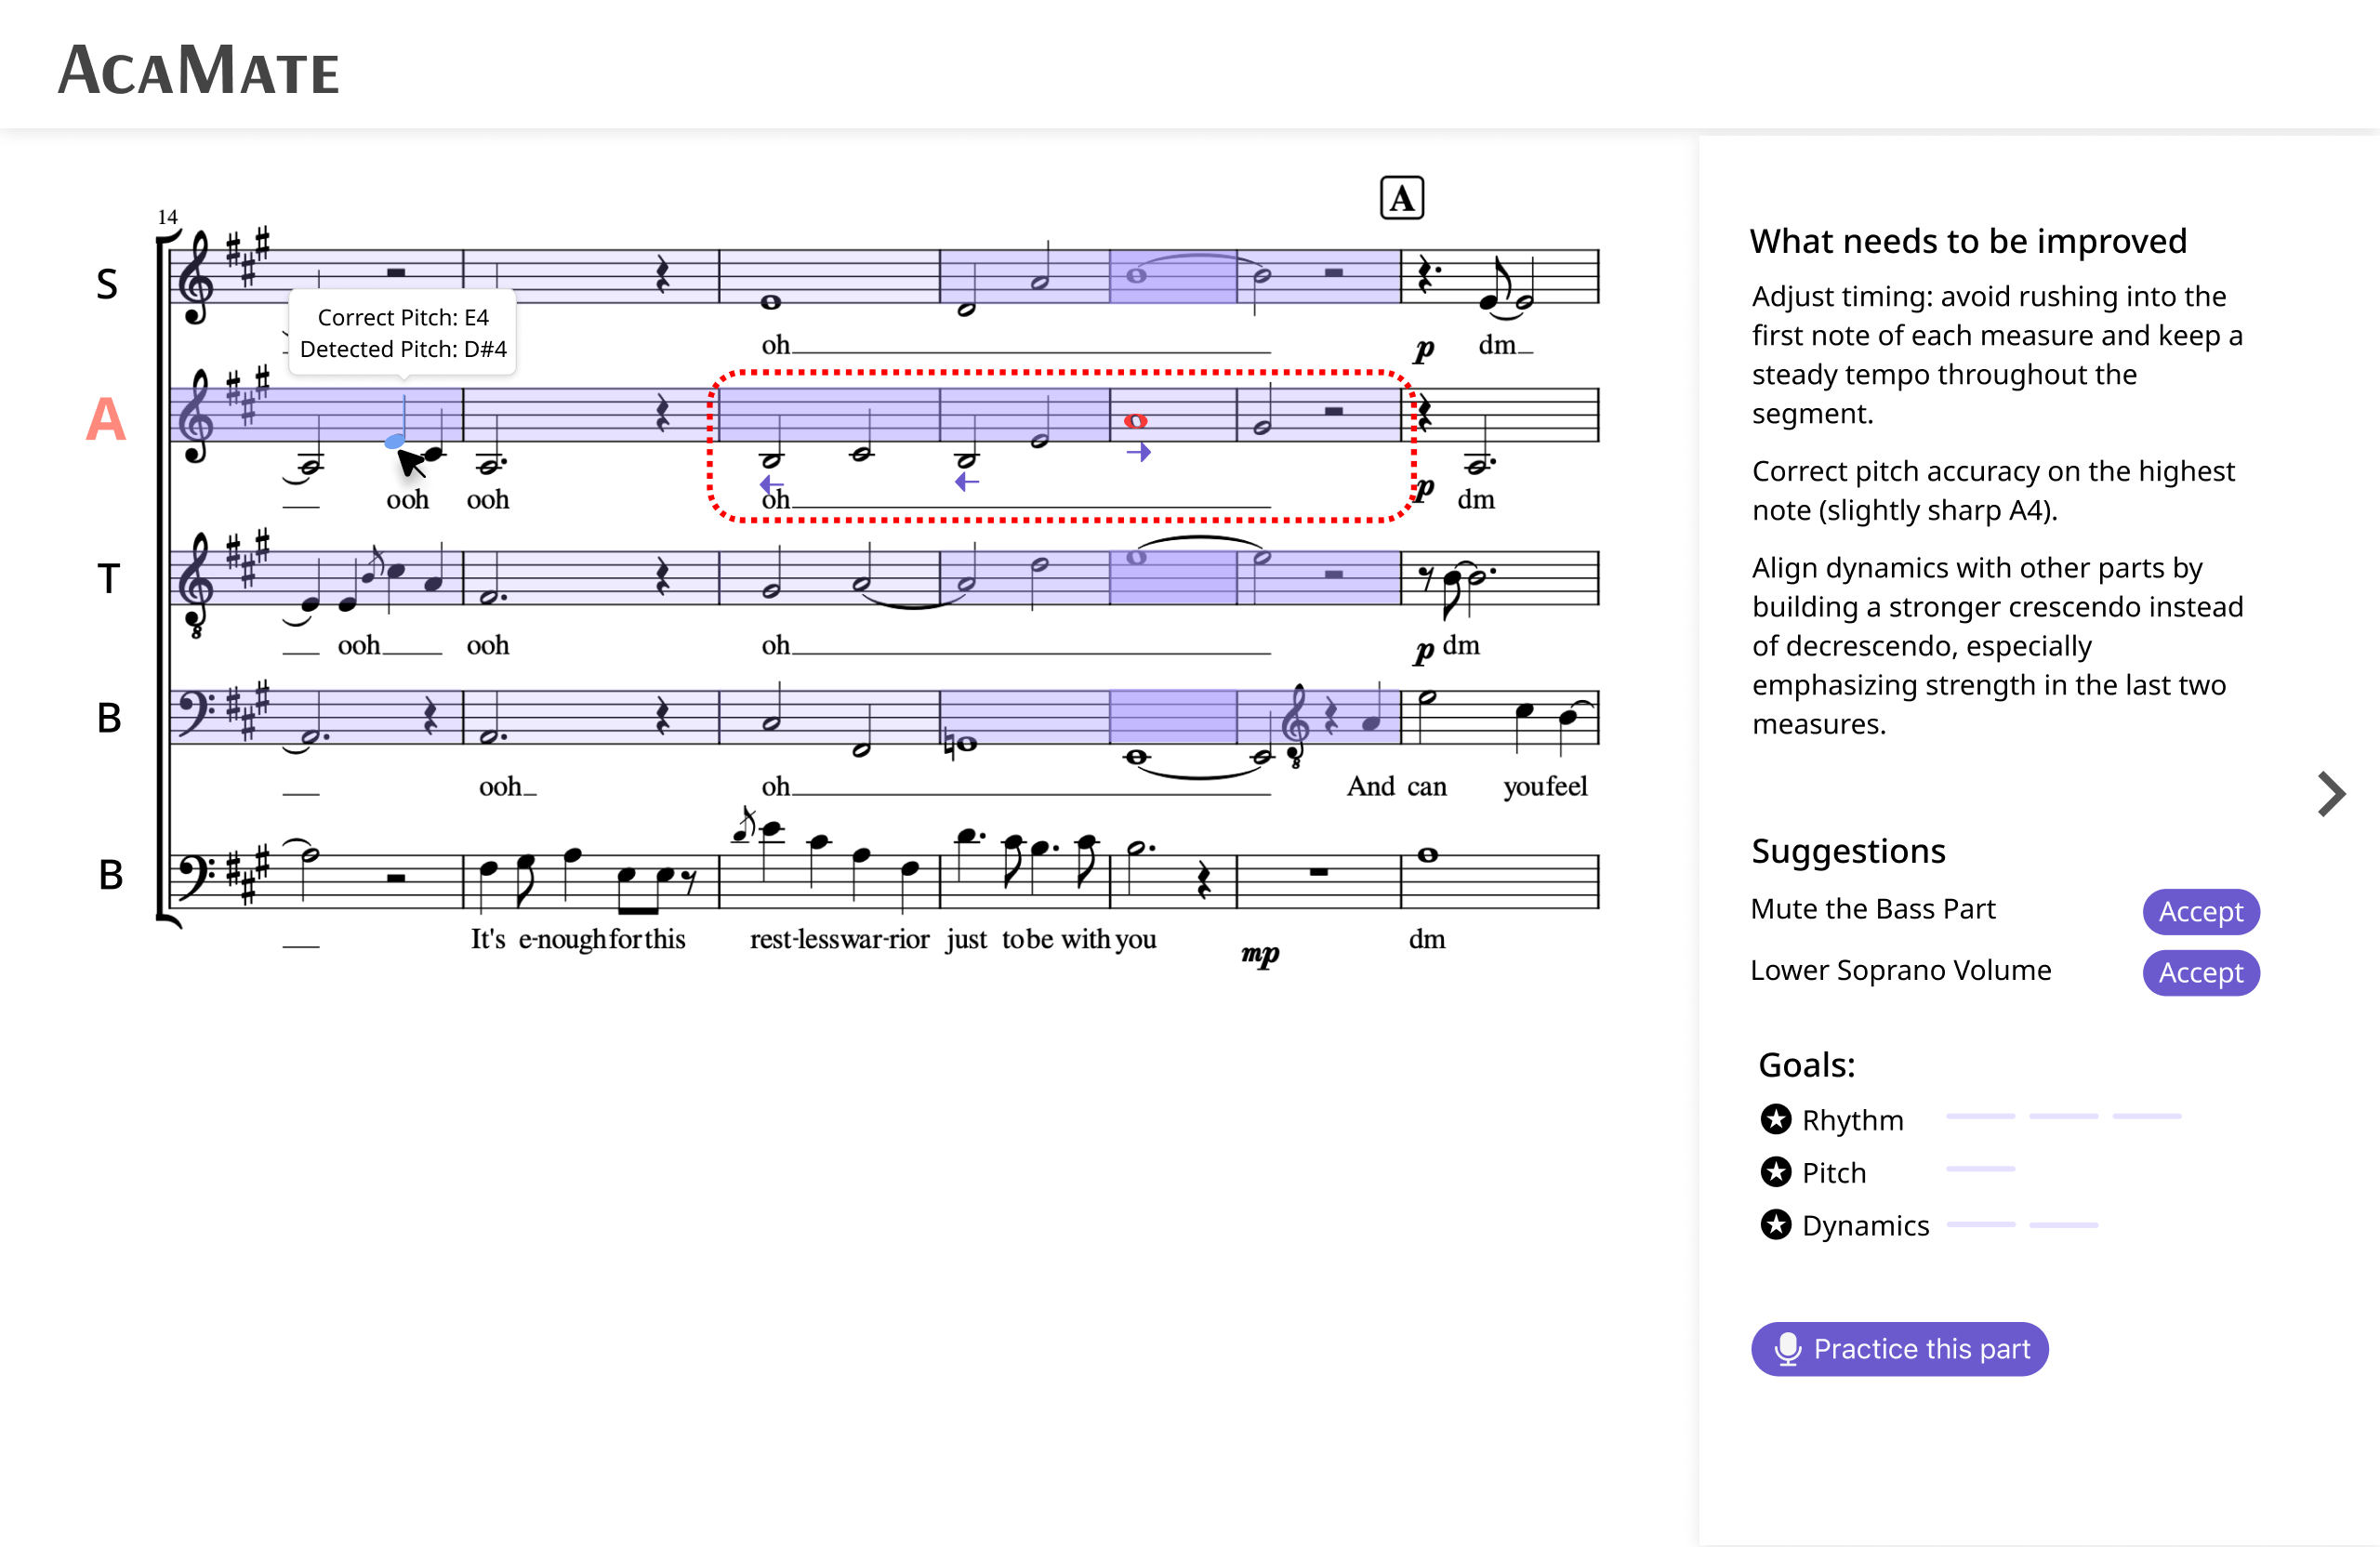Viewport: 2380px width, 1547px height.
Task: Click the rehearsal mark A box
Action: point(1401,198)
